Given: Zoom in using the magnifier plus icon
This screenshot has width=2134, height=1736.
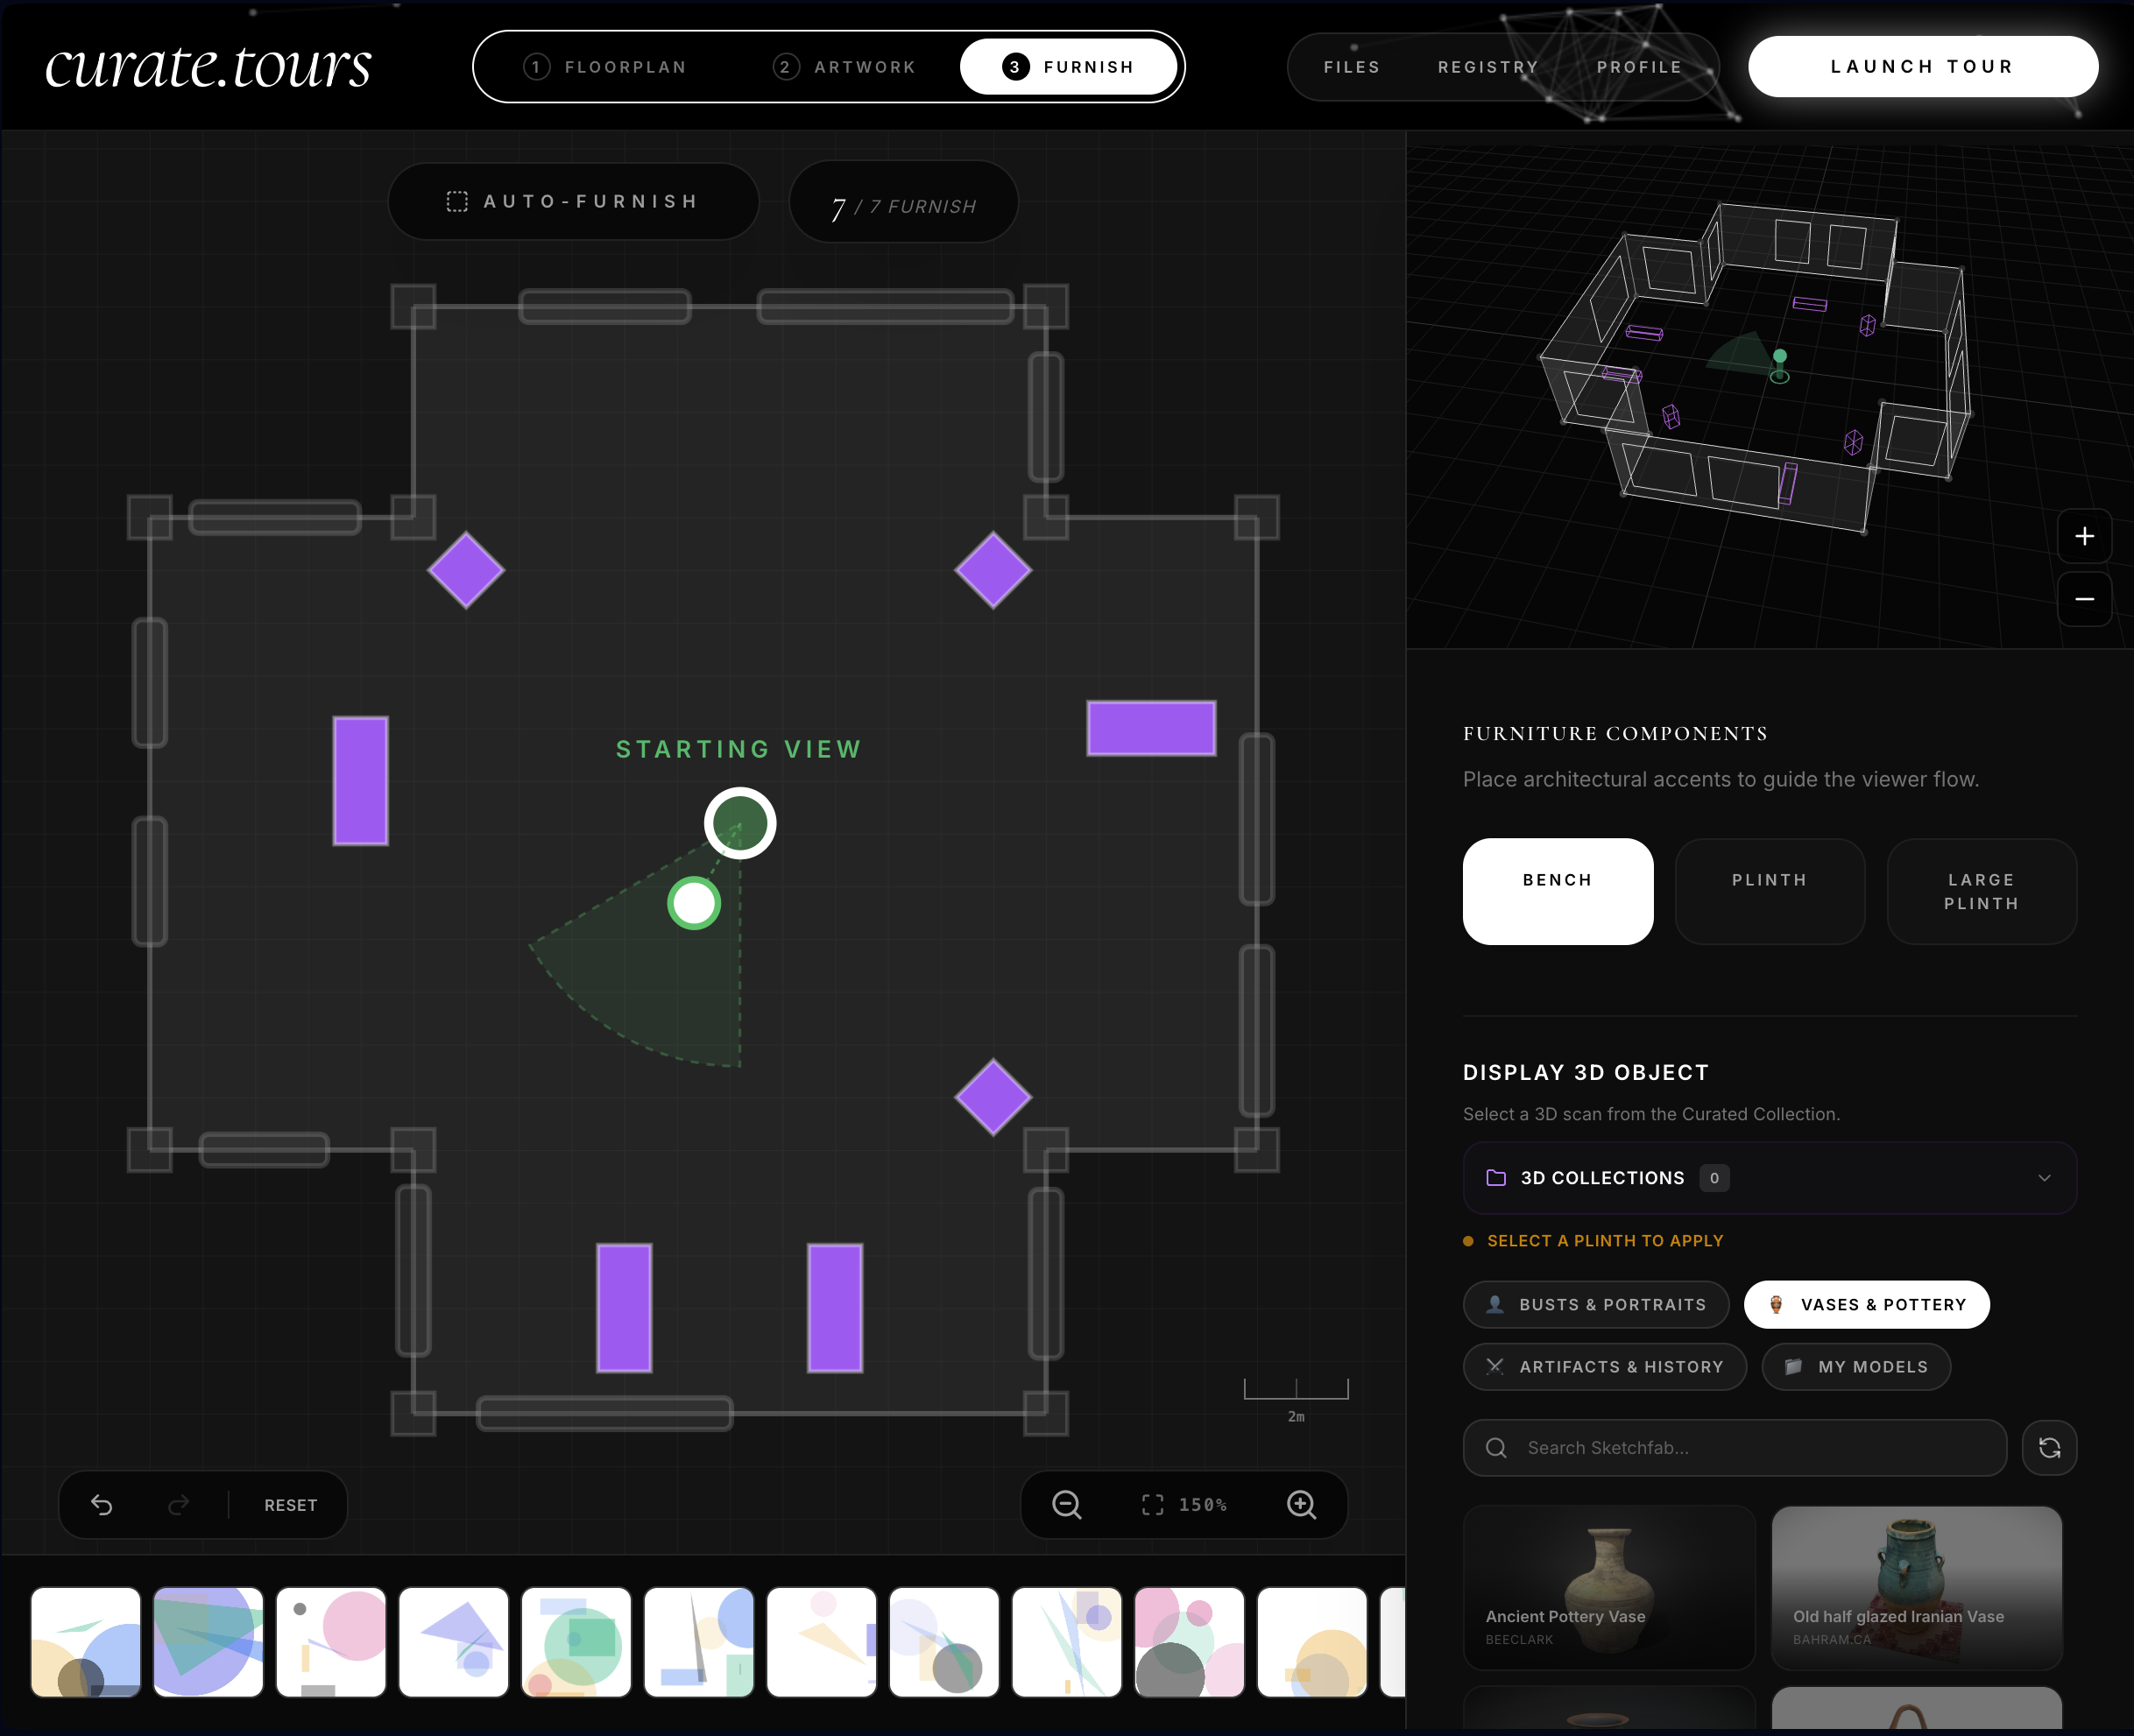Looking at the screenshot, I should pyautogui.click(x=1301, y=1505).
